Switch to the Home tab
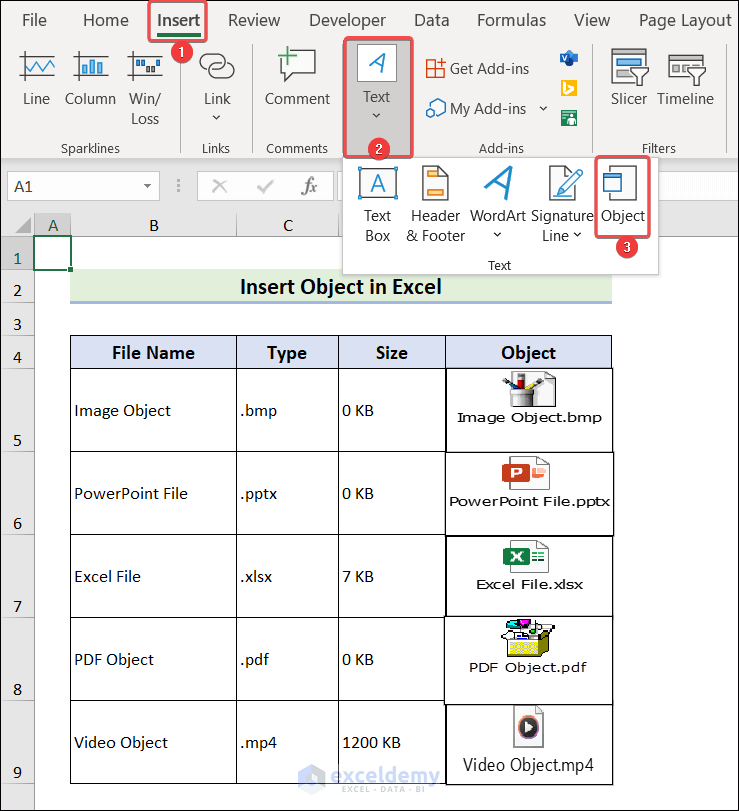 105,20
